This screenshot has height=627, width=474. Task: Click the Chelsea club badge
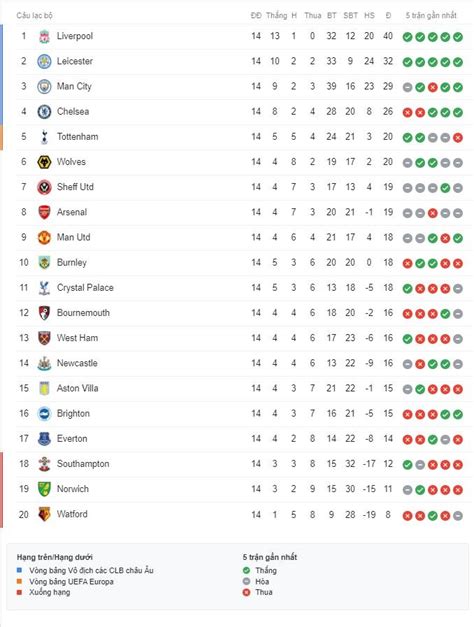pos(44,112)
